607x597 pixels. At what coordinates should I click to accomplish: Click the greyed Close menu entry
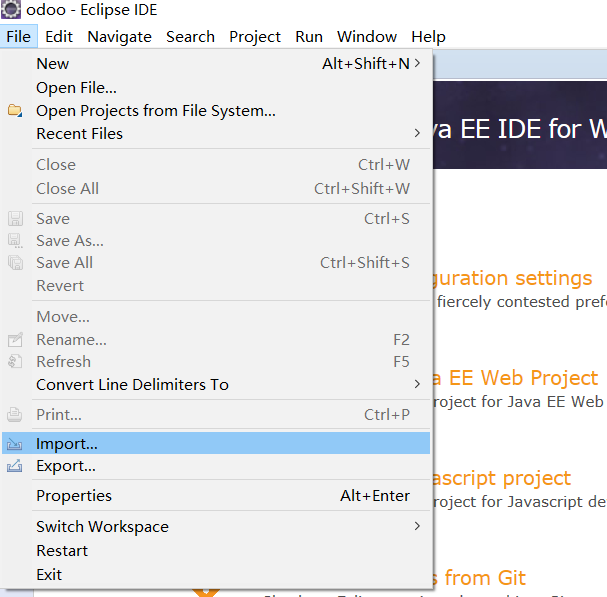tap(216, 165)
